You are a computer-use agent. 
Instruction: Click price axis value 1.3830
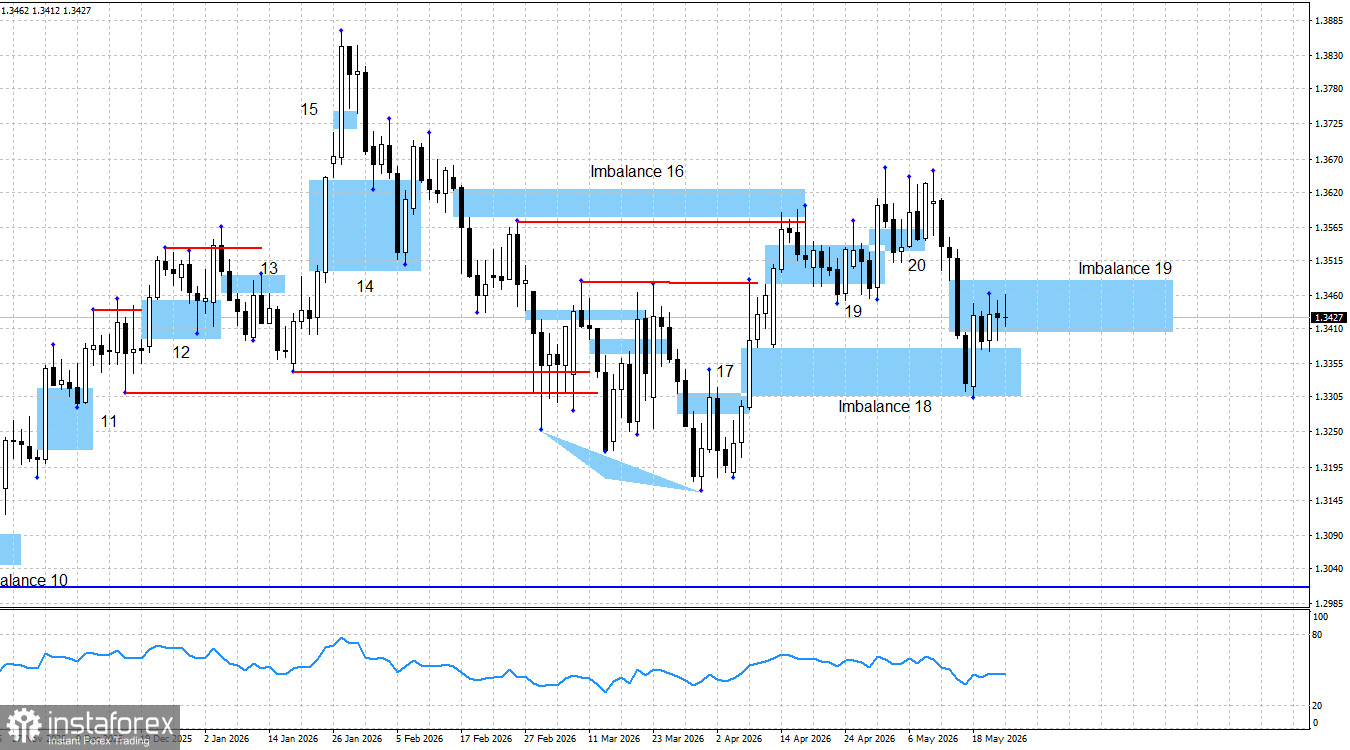[x=1328, y=55]
